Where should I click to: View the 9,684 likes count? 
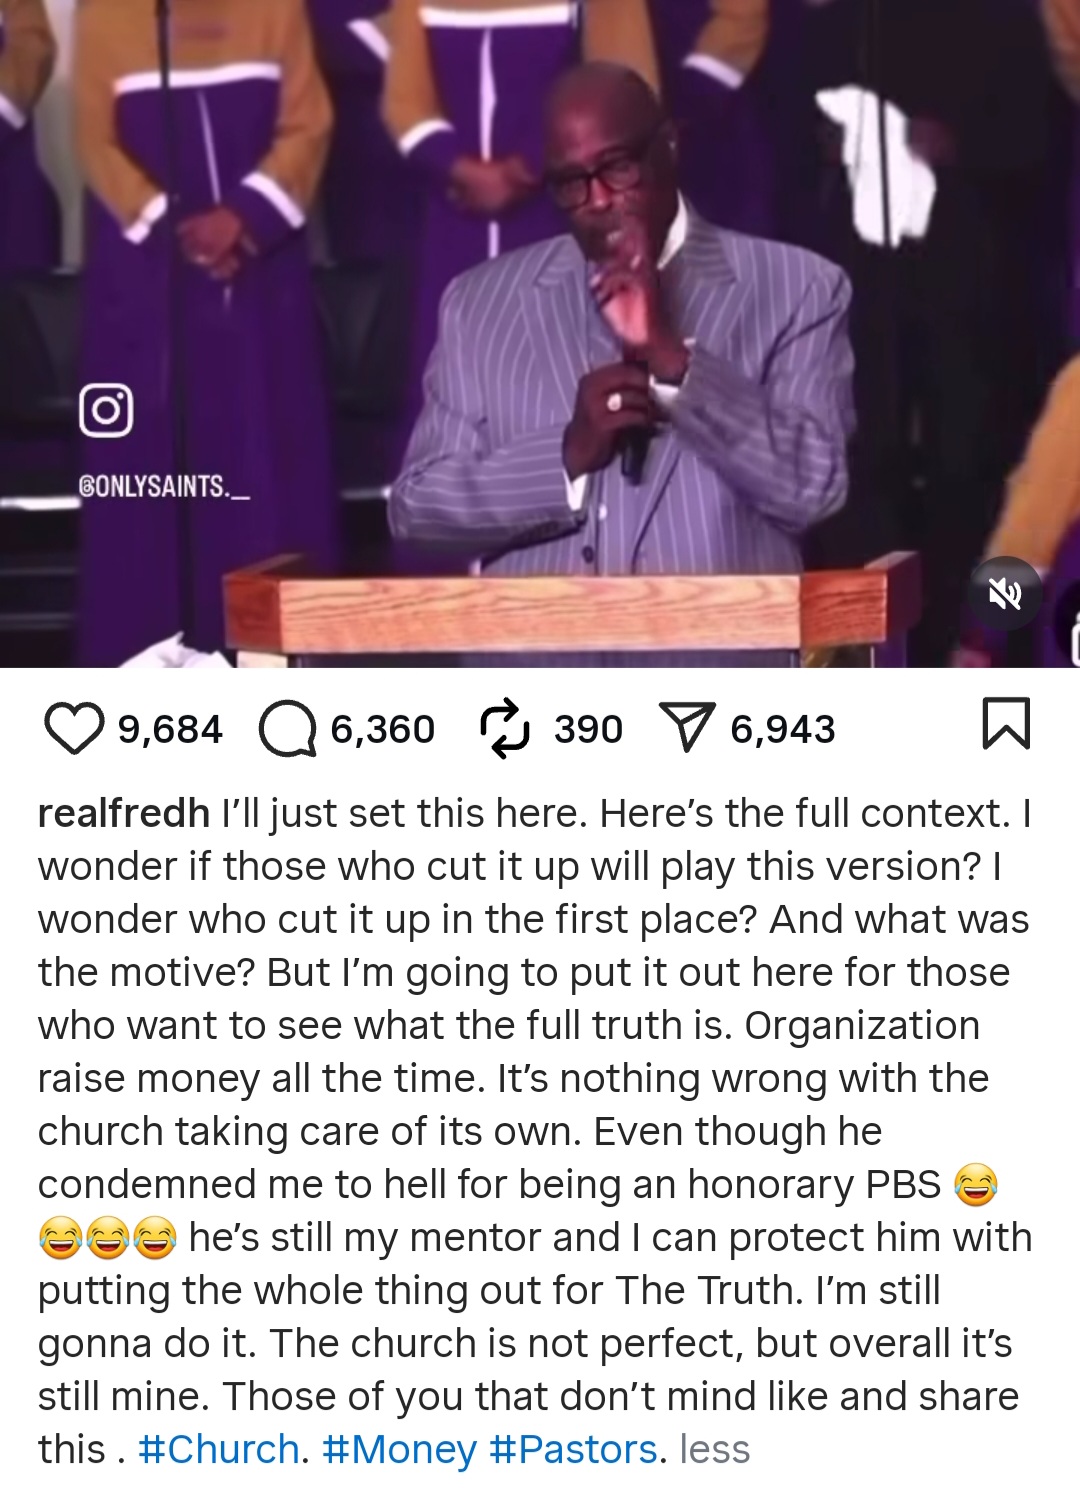coord(170,729)
